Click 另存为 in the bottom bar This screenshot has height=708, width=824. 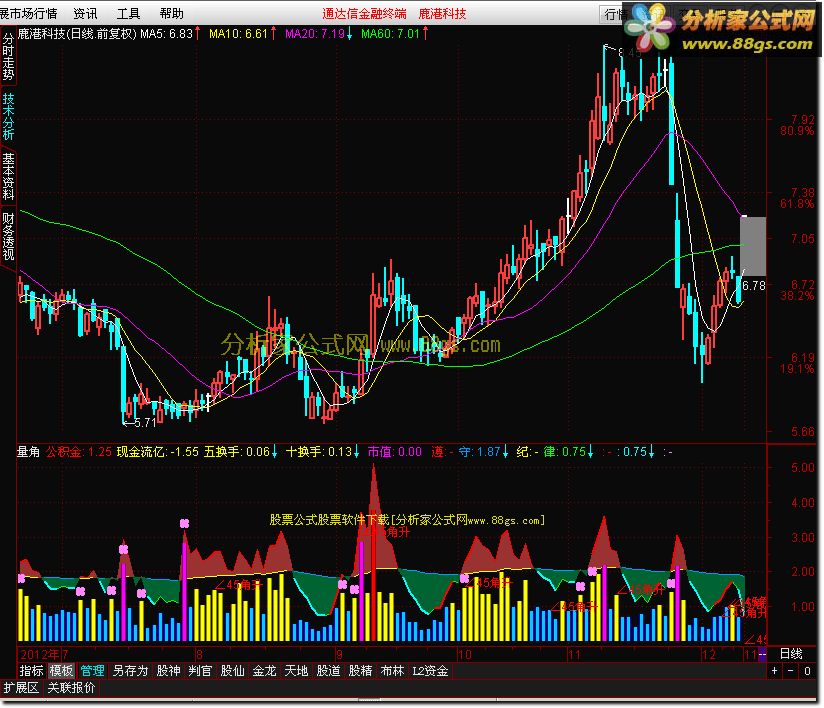click(130, 671)
